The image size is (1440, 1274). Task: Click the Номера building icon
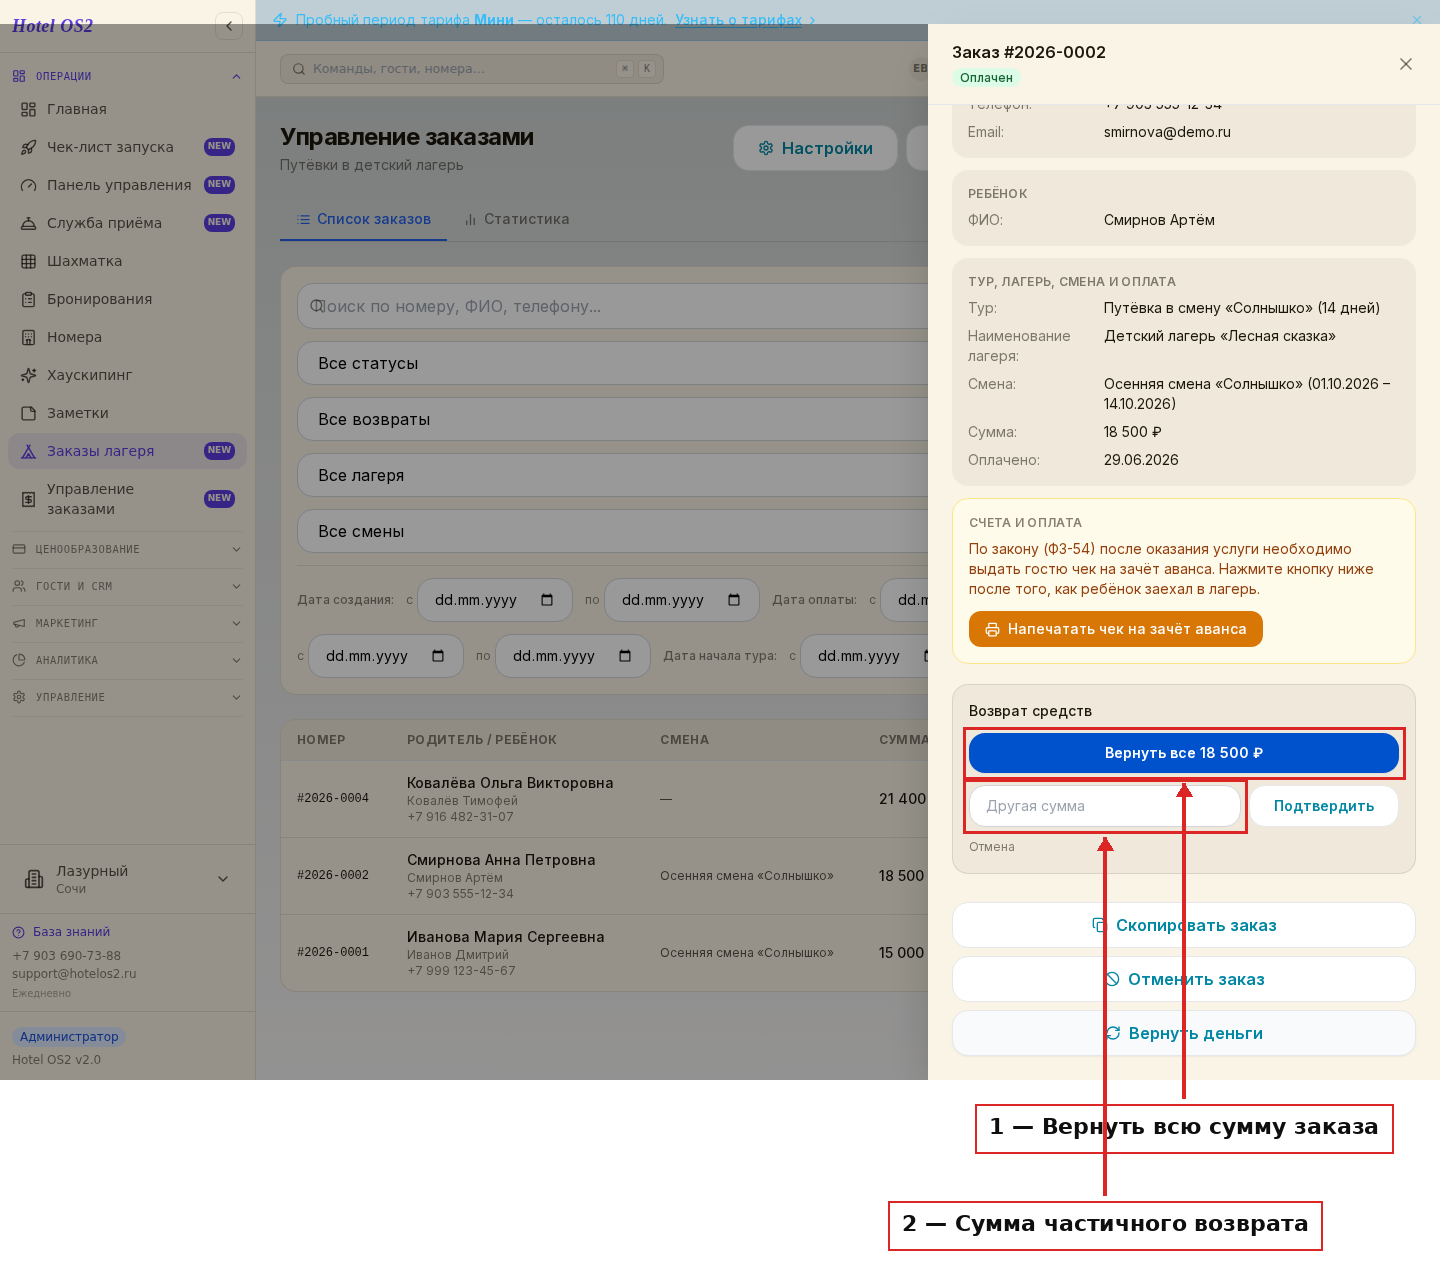(x=28, y=337)
